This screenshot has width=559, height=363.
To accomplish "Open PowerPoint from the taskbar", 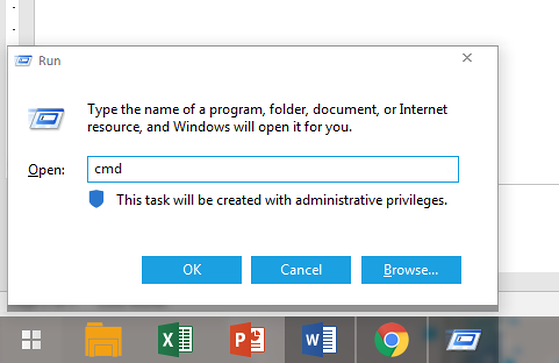I will click(247, 339).
